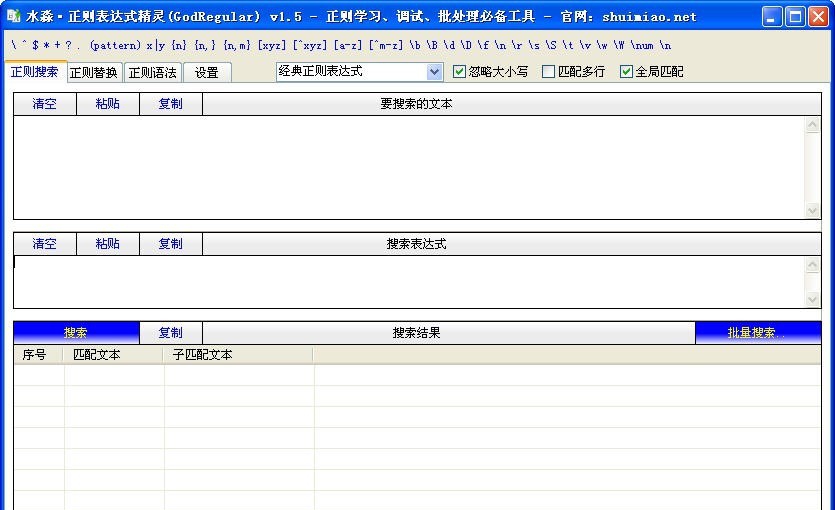This screenshot has height=510, width=835.
Task: Click 清空 for 搜索表达式
Action: click(45, 244)
